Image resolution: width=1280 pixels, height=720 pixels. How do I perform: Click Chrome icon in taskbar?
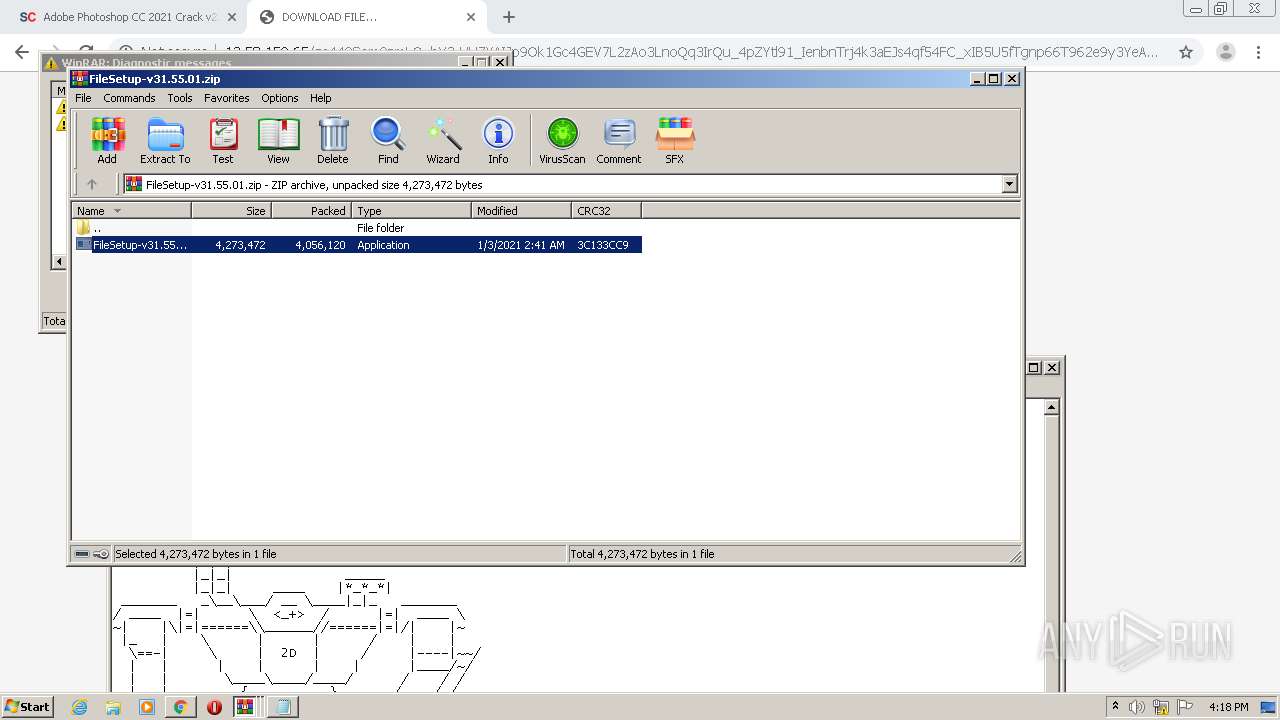pyautogui.click(x=181, y=707)
